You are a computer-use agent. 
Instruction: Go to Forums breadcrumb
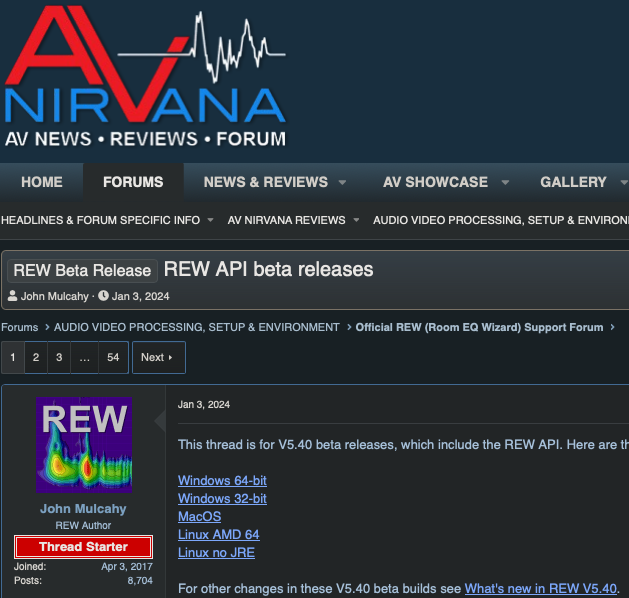click(20, 327)
